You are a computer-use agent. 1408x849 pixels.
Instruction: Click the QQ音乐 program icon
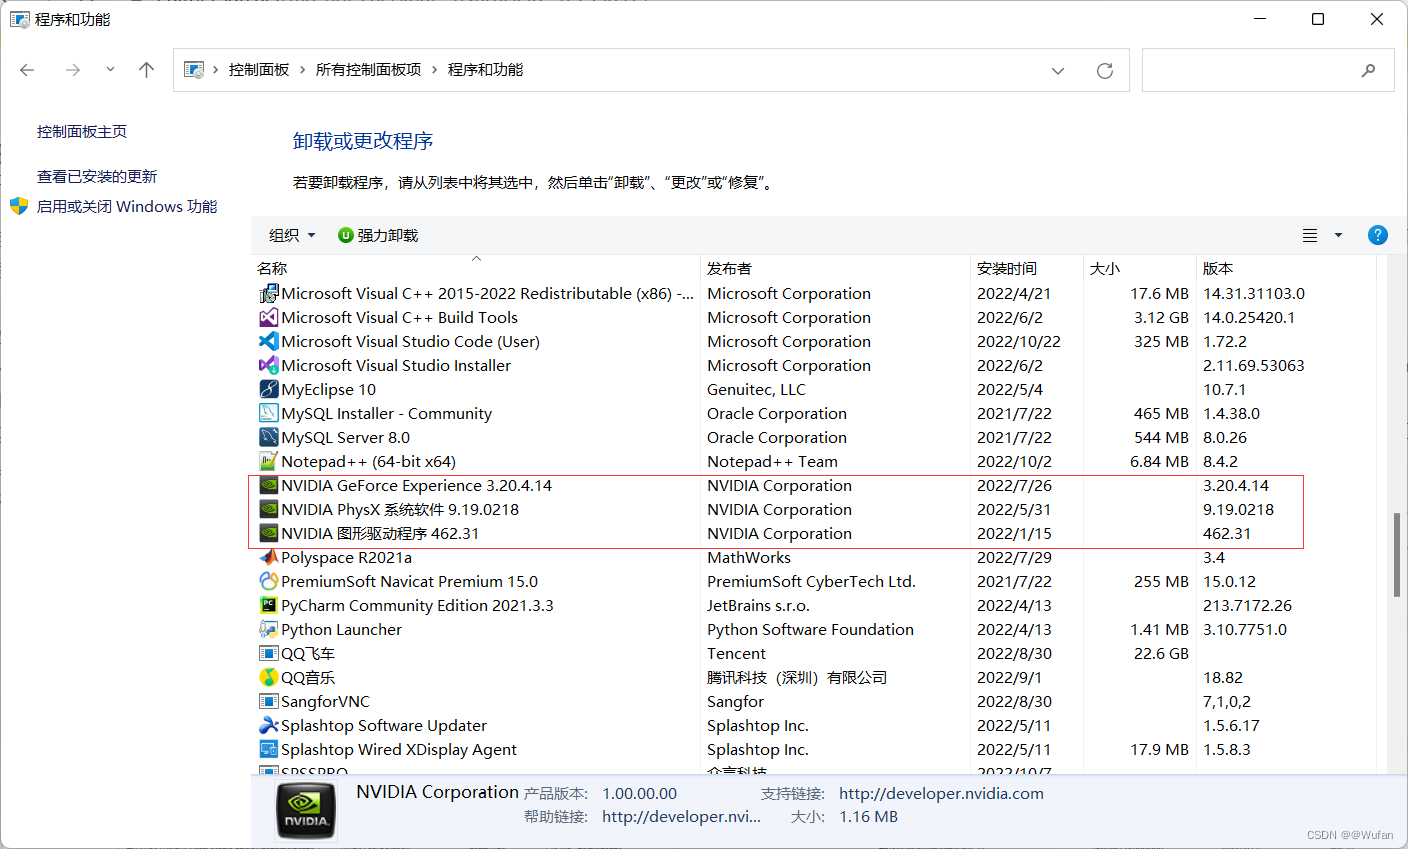click(268, 678)
